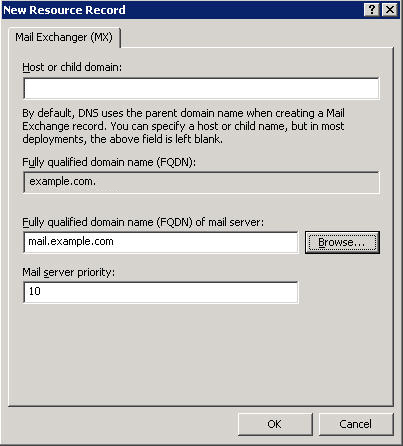Click the Mail server priority field
The height and width of the screenshot is (446, 403).
click(161, 292)
